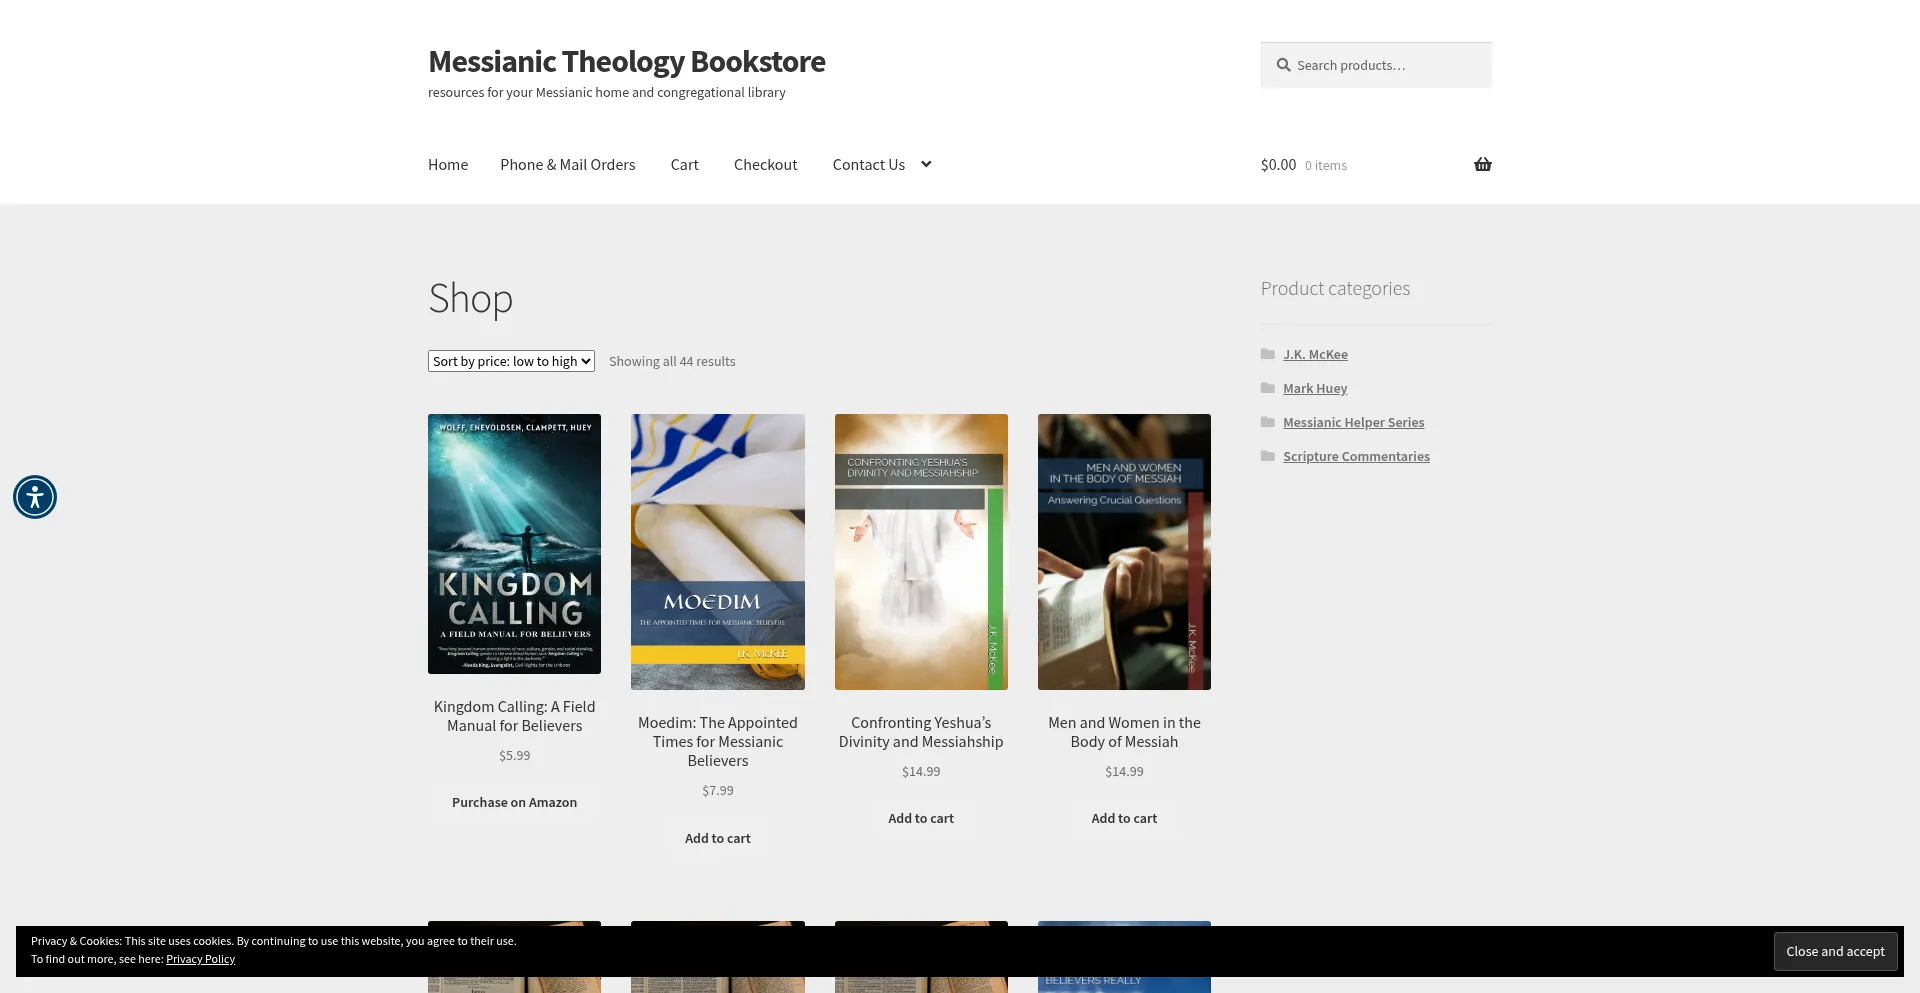Click Kingdom Calling: A Field Manual title

click(x=514, y=716)
